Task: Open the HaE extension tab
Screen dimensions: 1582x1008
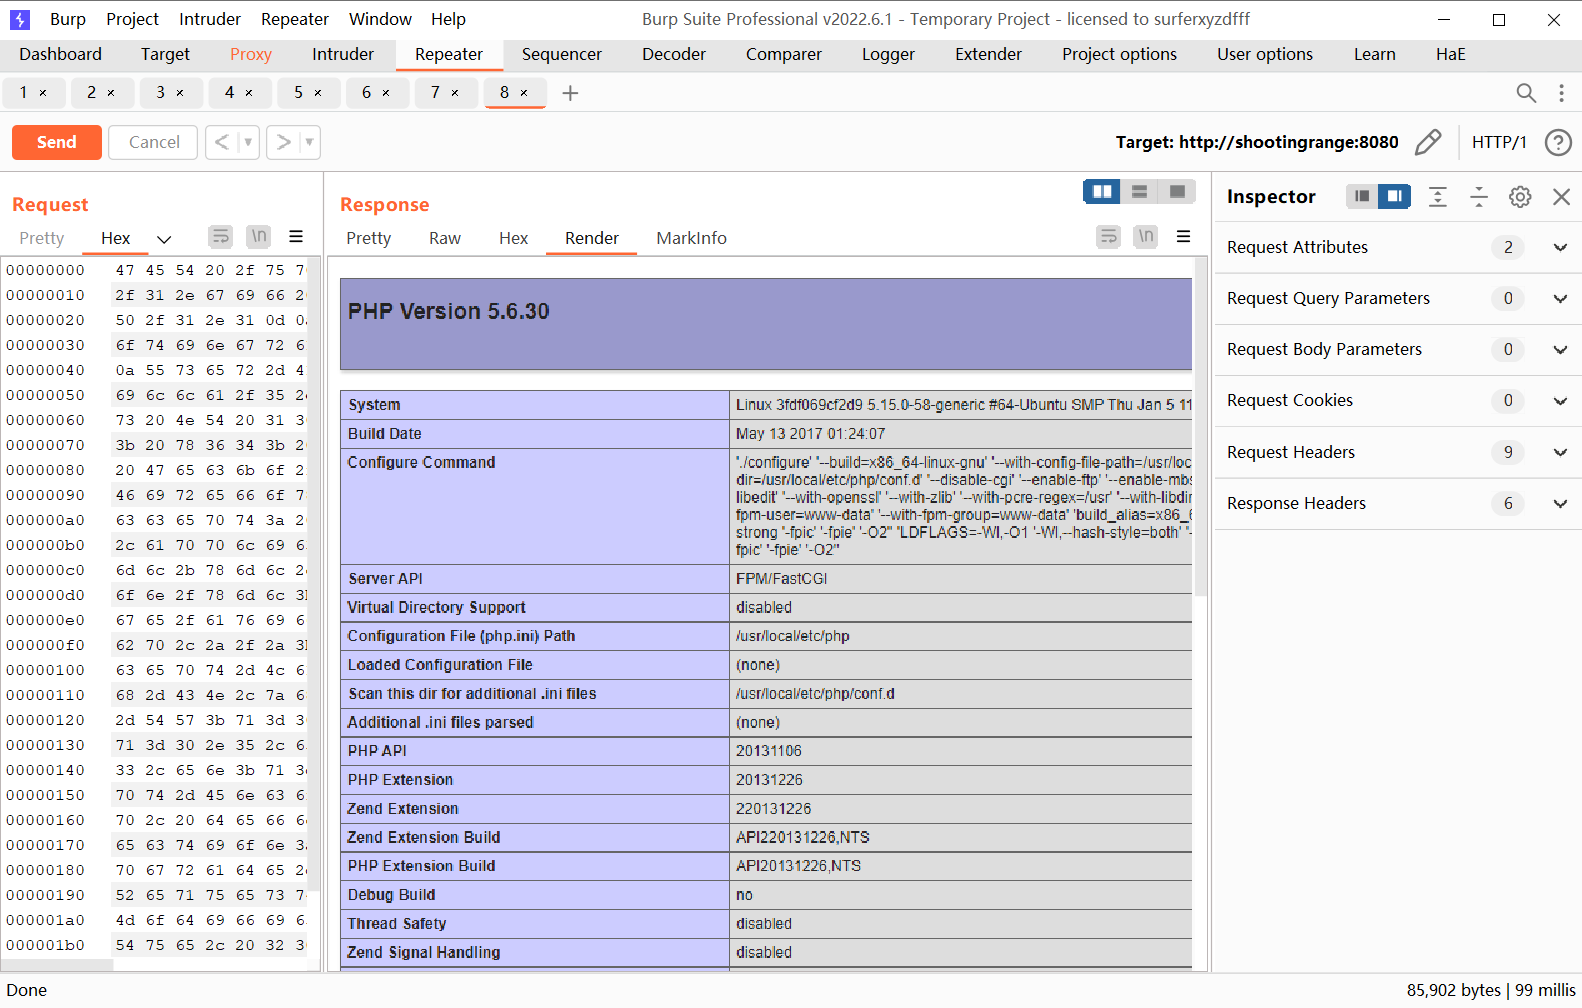Action: tap(1450, 54)
